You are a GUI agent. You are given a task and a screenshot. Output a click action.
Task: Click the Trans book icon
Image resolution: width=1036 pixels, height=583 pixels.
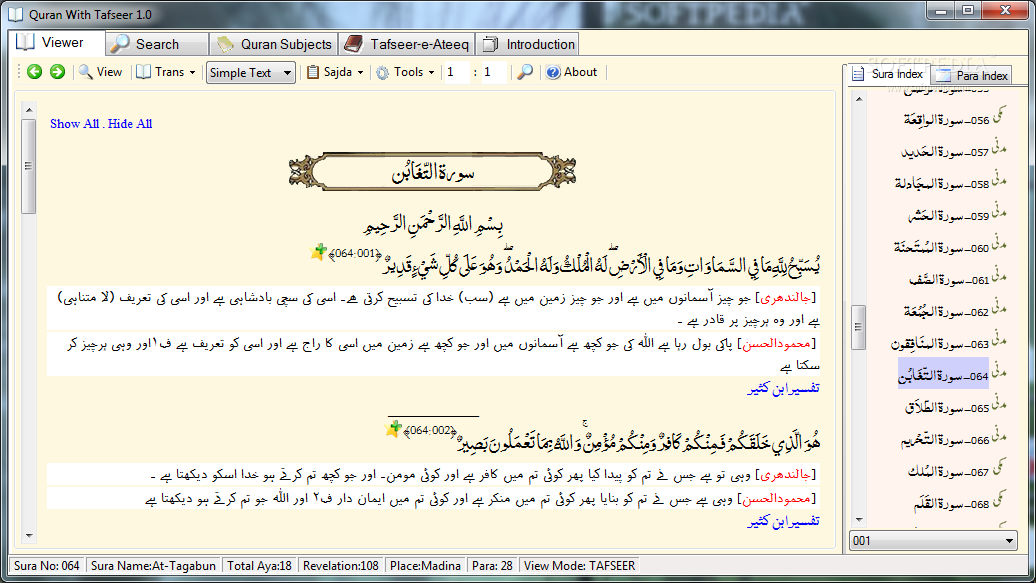pyautogui.click(x=143, y=72)
